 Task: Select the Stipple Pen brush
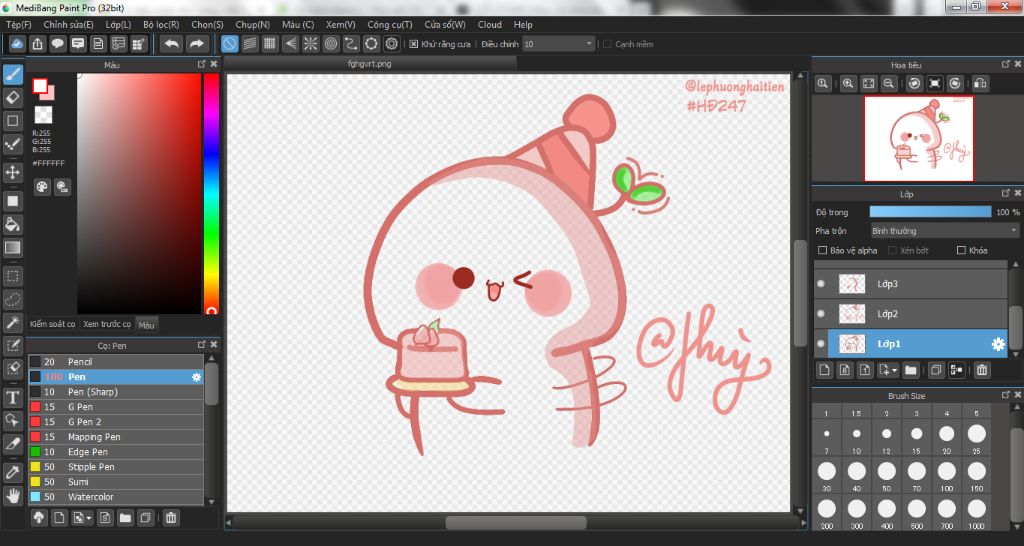click(116, 467)
